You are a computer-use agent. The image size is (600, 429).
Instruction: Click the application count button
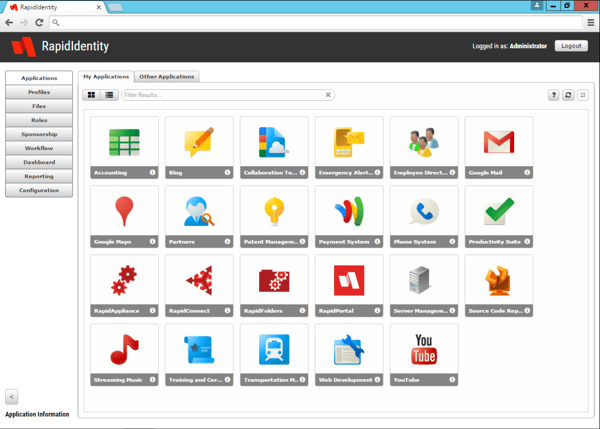click(x=582, y=95)
